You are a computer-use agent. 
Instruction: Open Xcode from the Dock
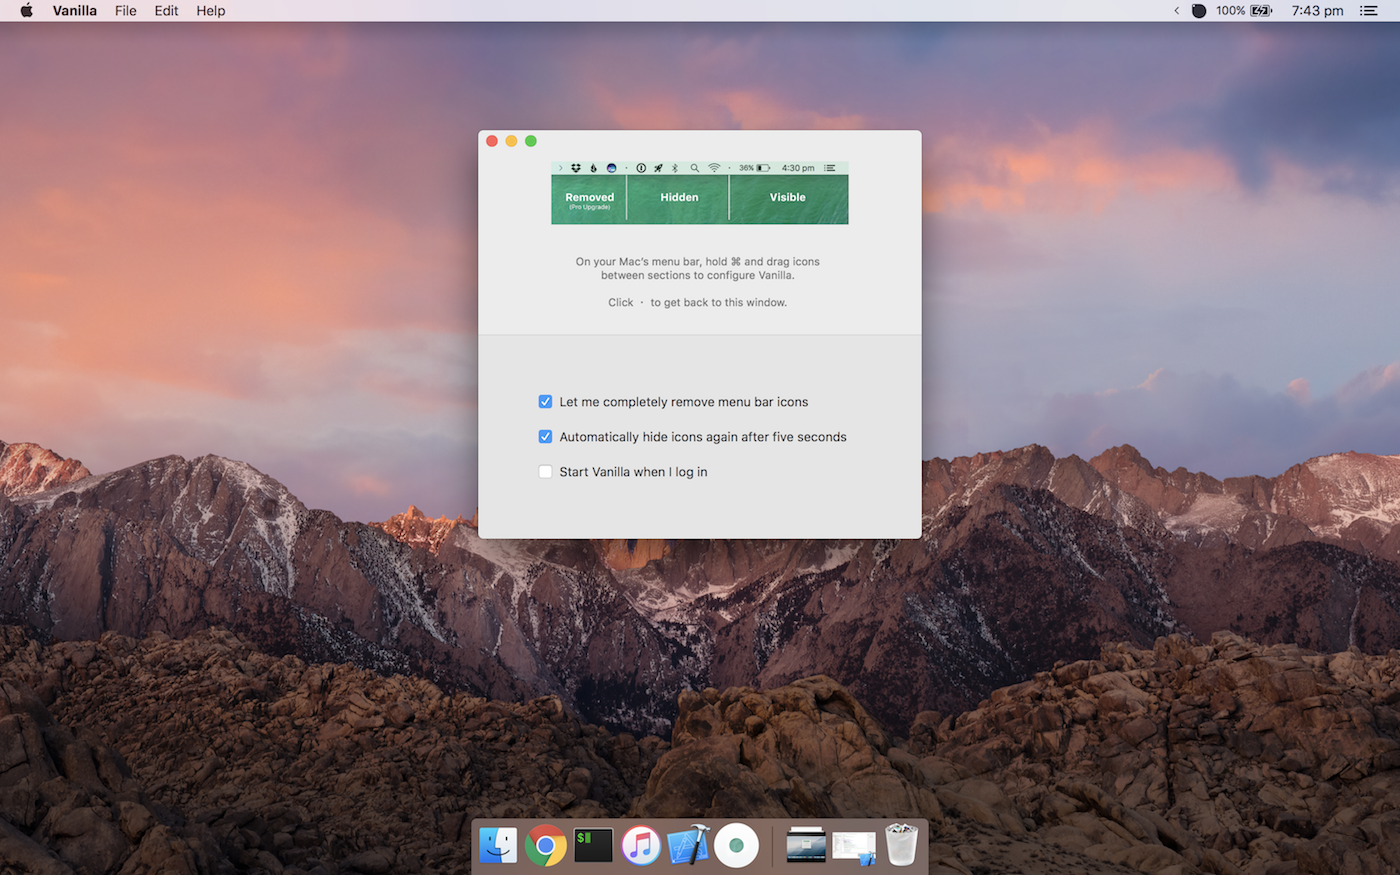(x=688, y=845)
